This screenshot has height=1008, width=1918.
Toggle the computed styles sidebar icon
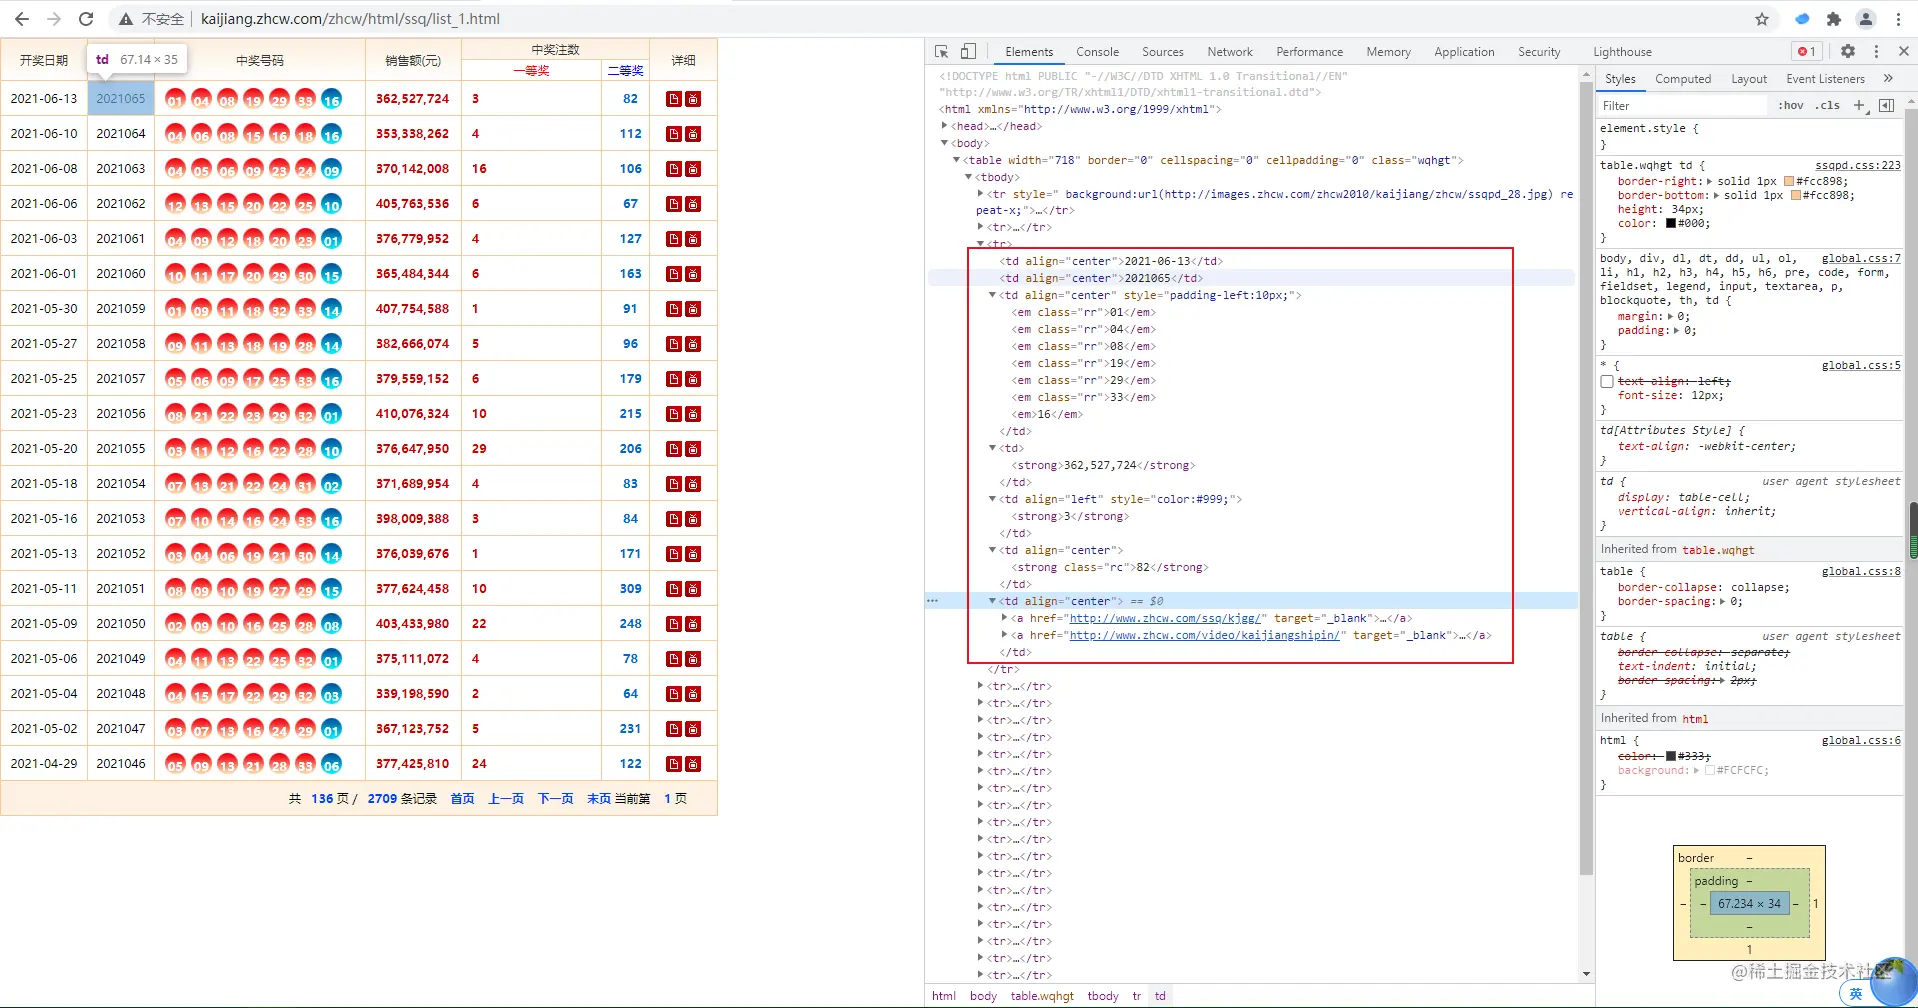pos(1887,105)
